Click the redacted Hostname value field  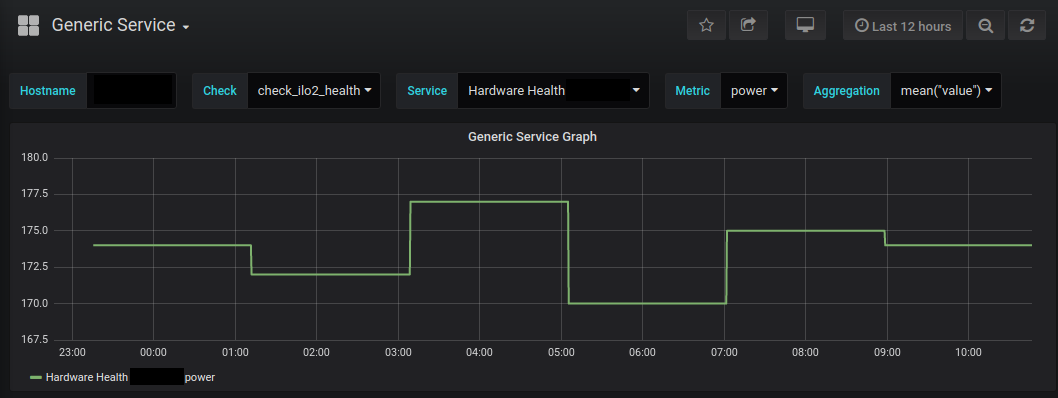132,90
